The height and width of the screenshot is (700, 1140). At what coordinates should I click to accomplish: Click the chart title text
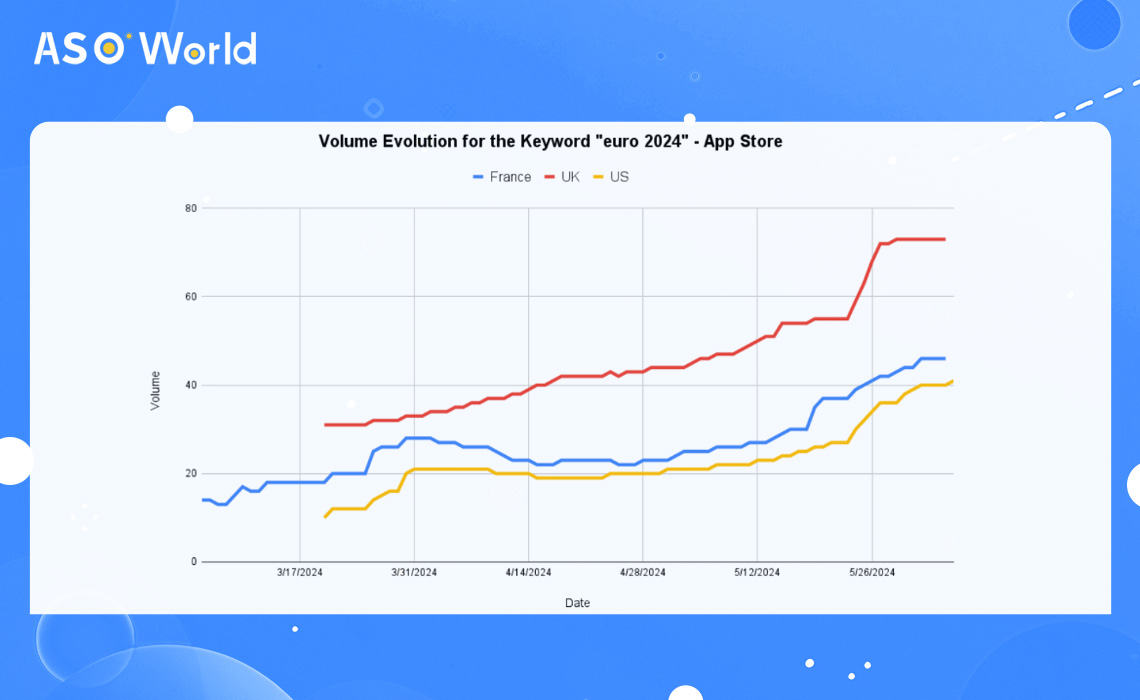[x=550, y=141]
